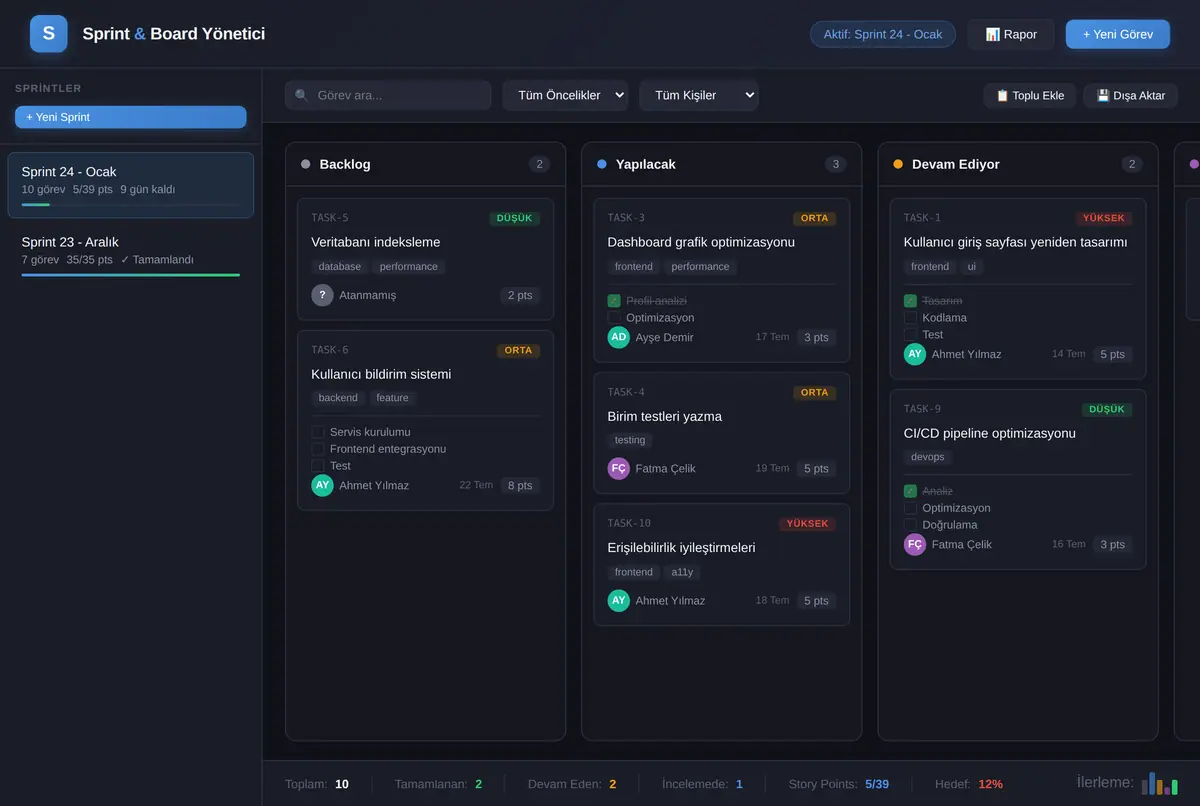Screen dimensions: 1200x806
Task: Click Ahmet Yılmaz's avatar on TASK-1
Action: pyautogui.click(x=915, y=354)
